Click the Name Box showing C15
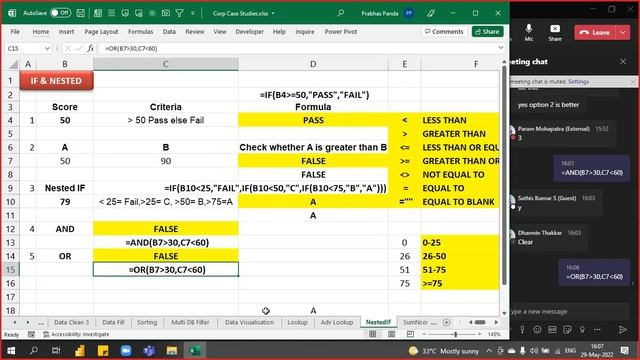Viewport: 640px width, 360px height. pos(24,48)
